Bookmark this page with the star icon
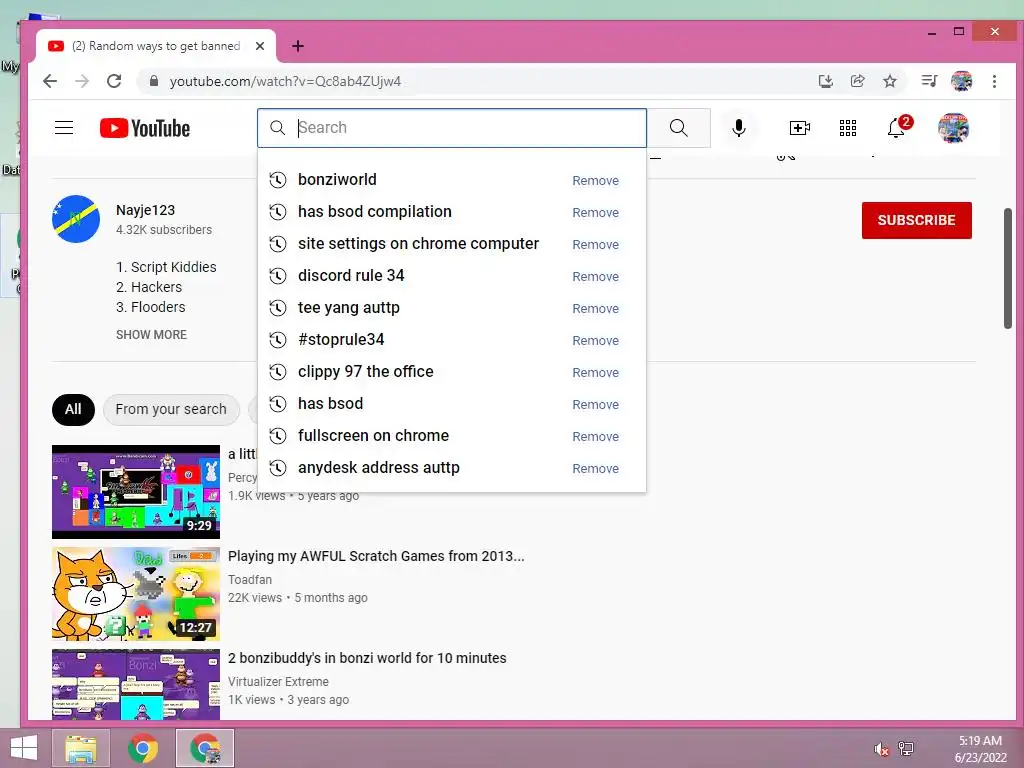The image size is (1024, 768). click(889, 81)
